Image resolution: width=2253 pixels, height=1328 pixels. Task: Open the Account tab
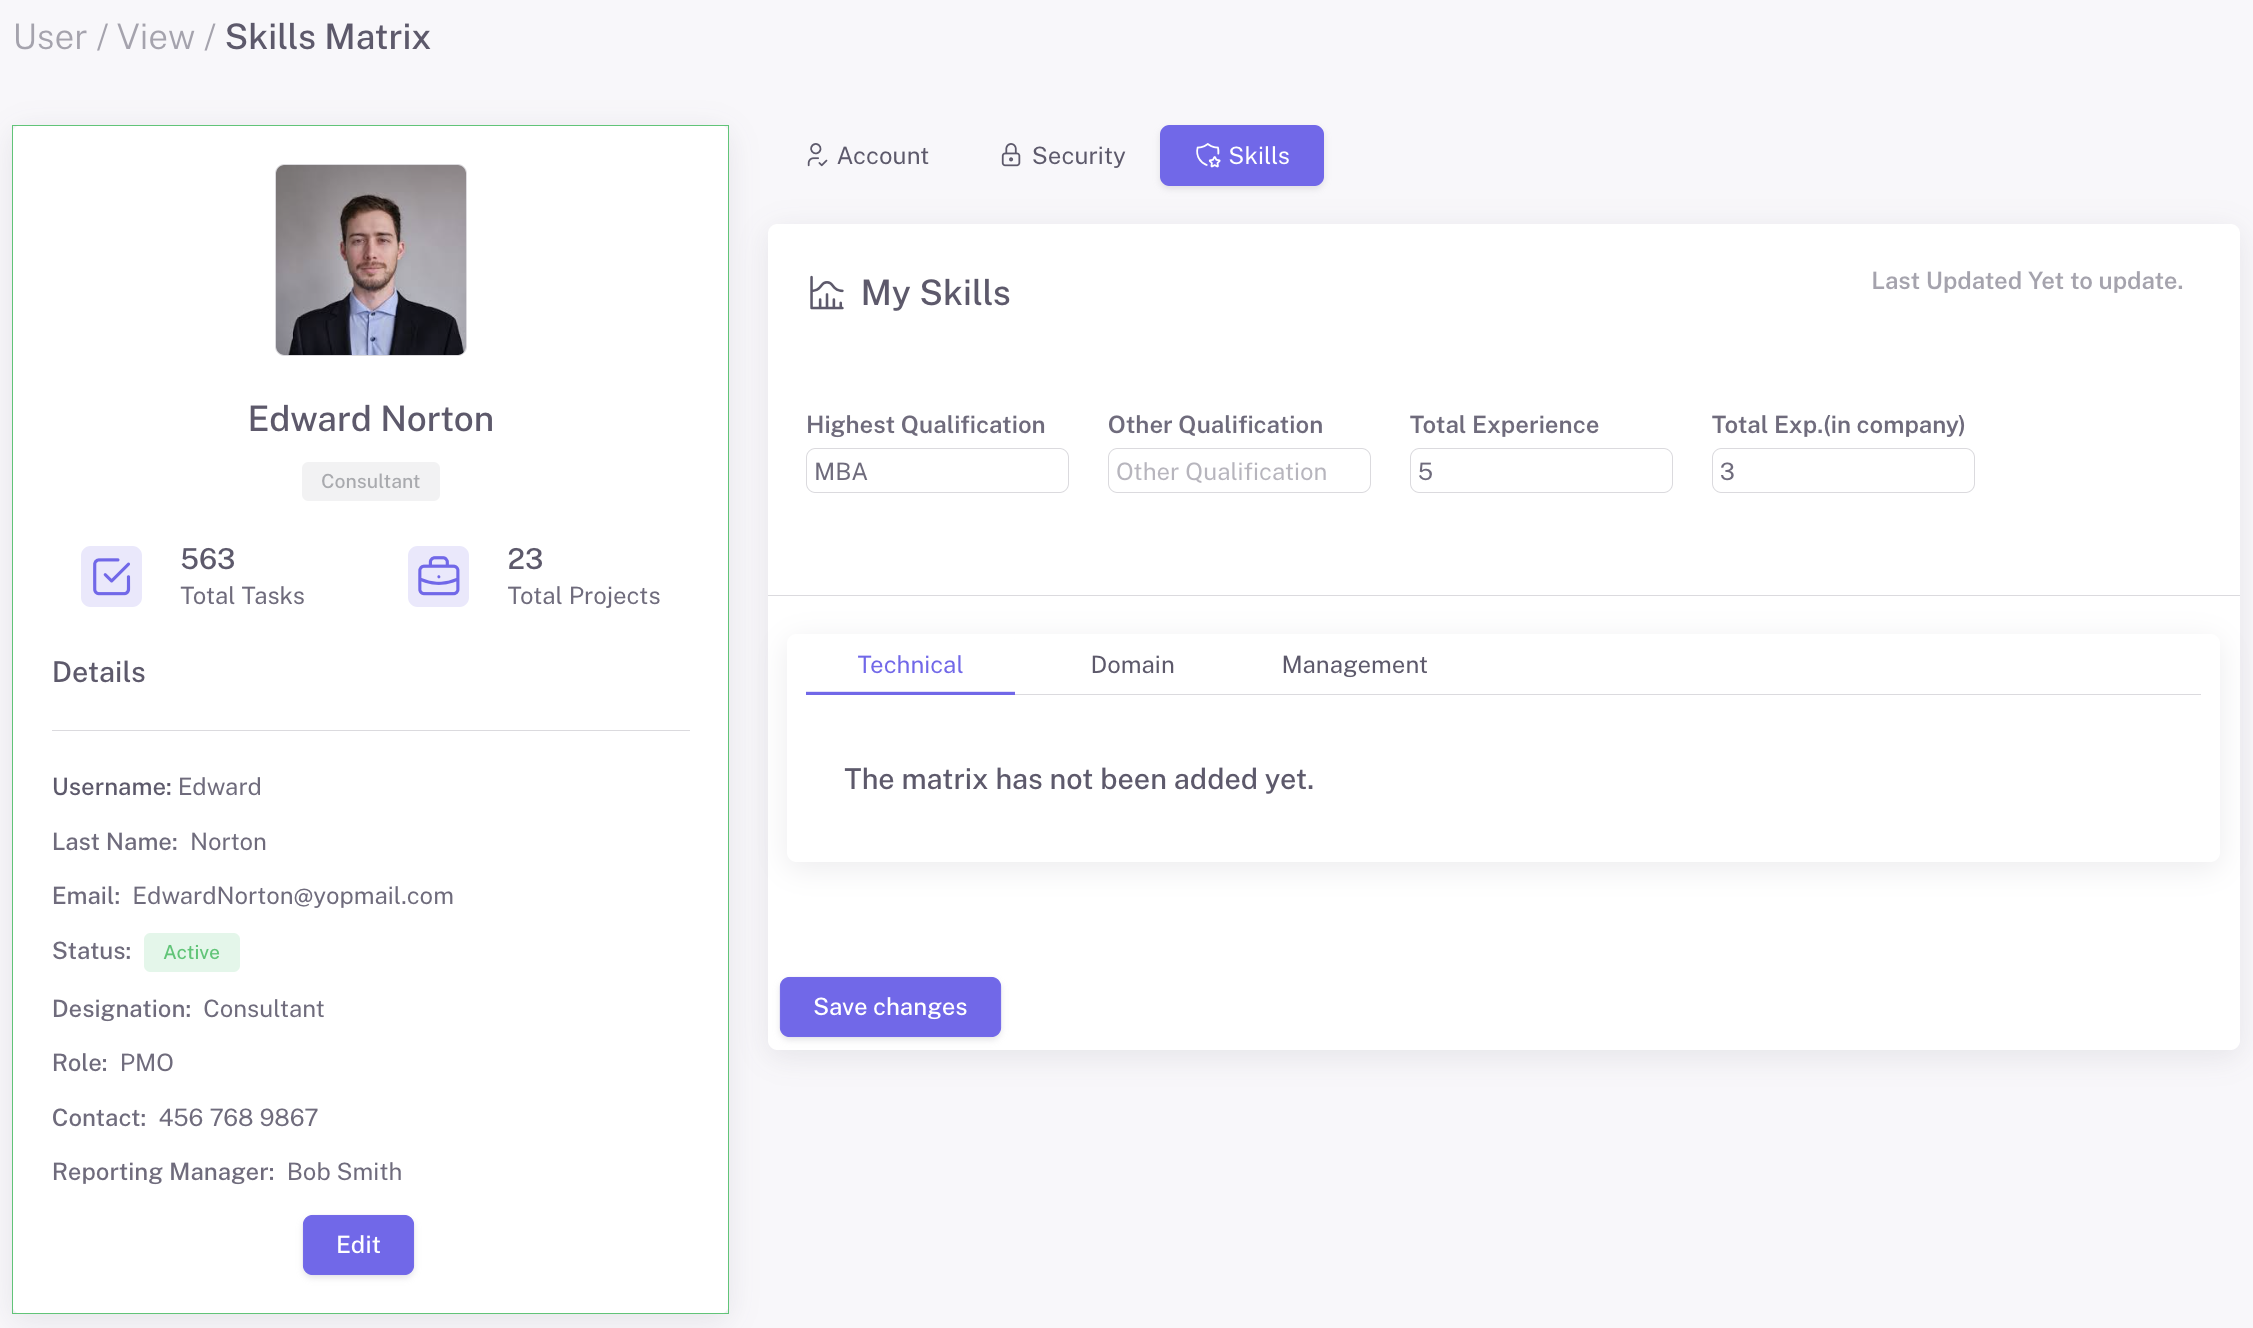pos(868,155)
